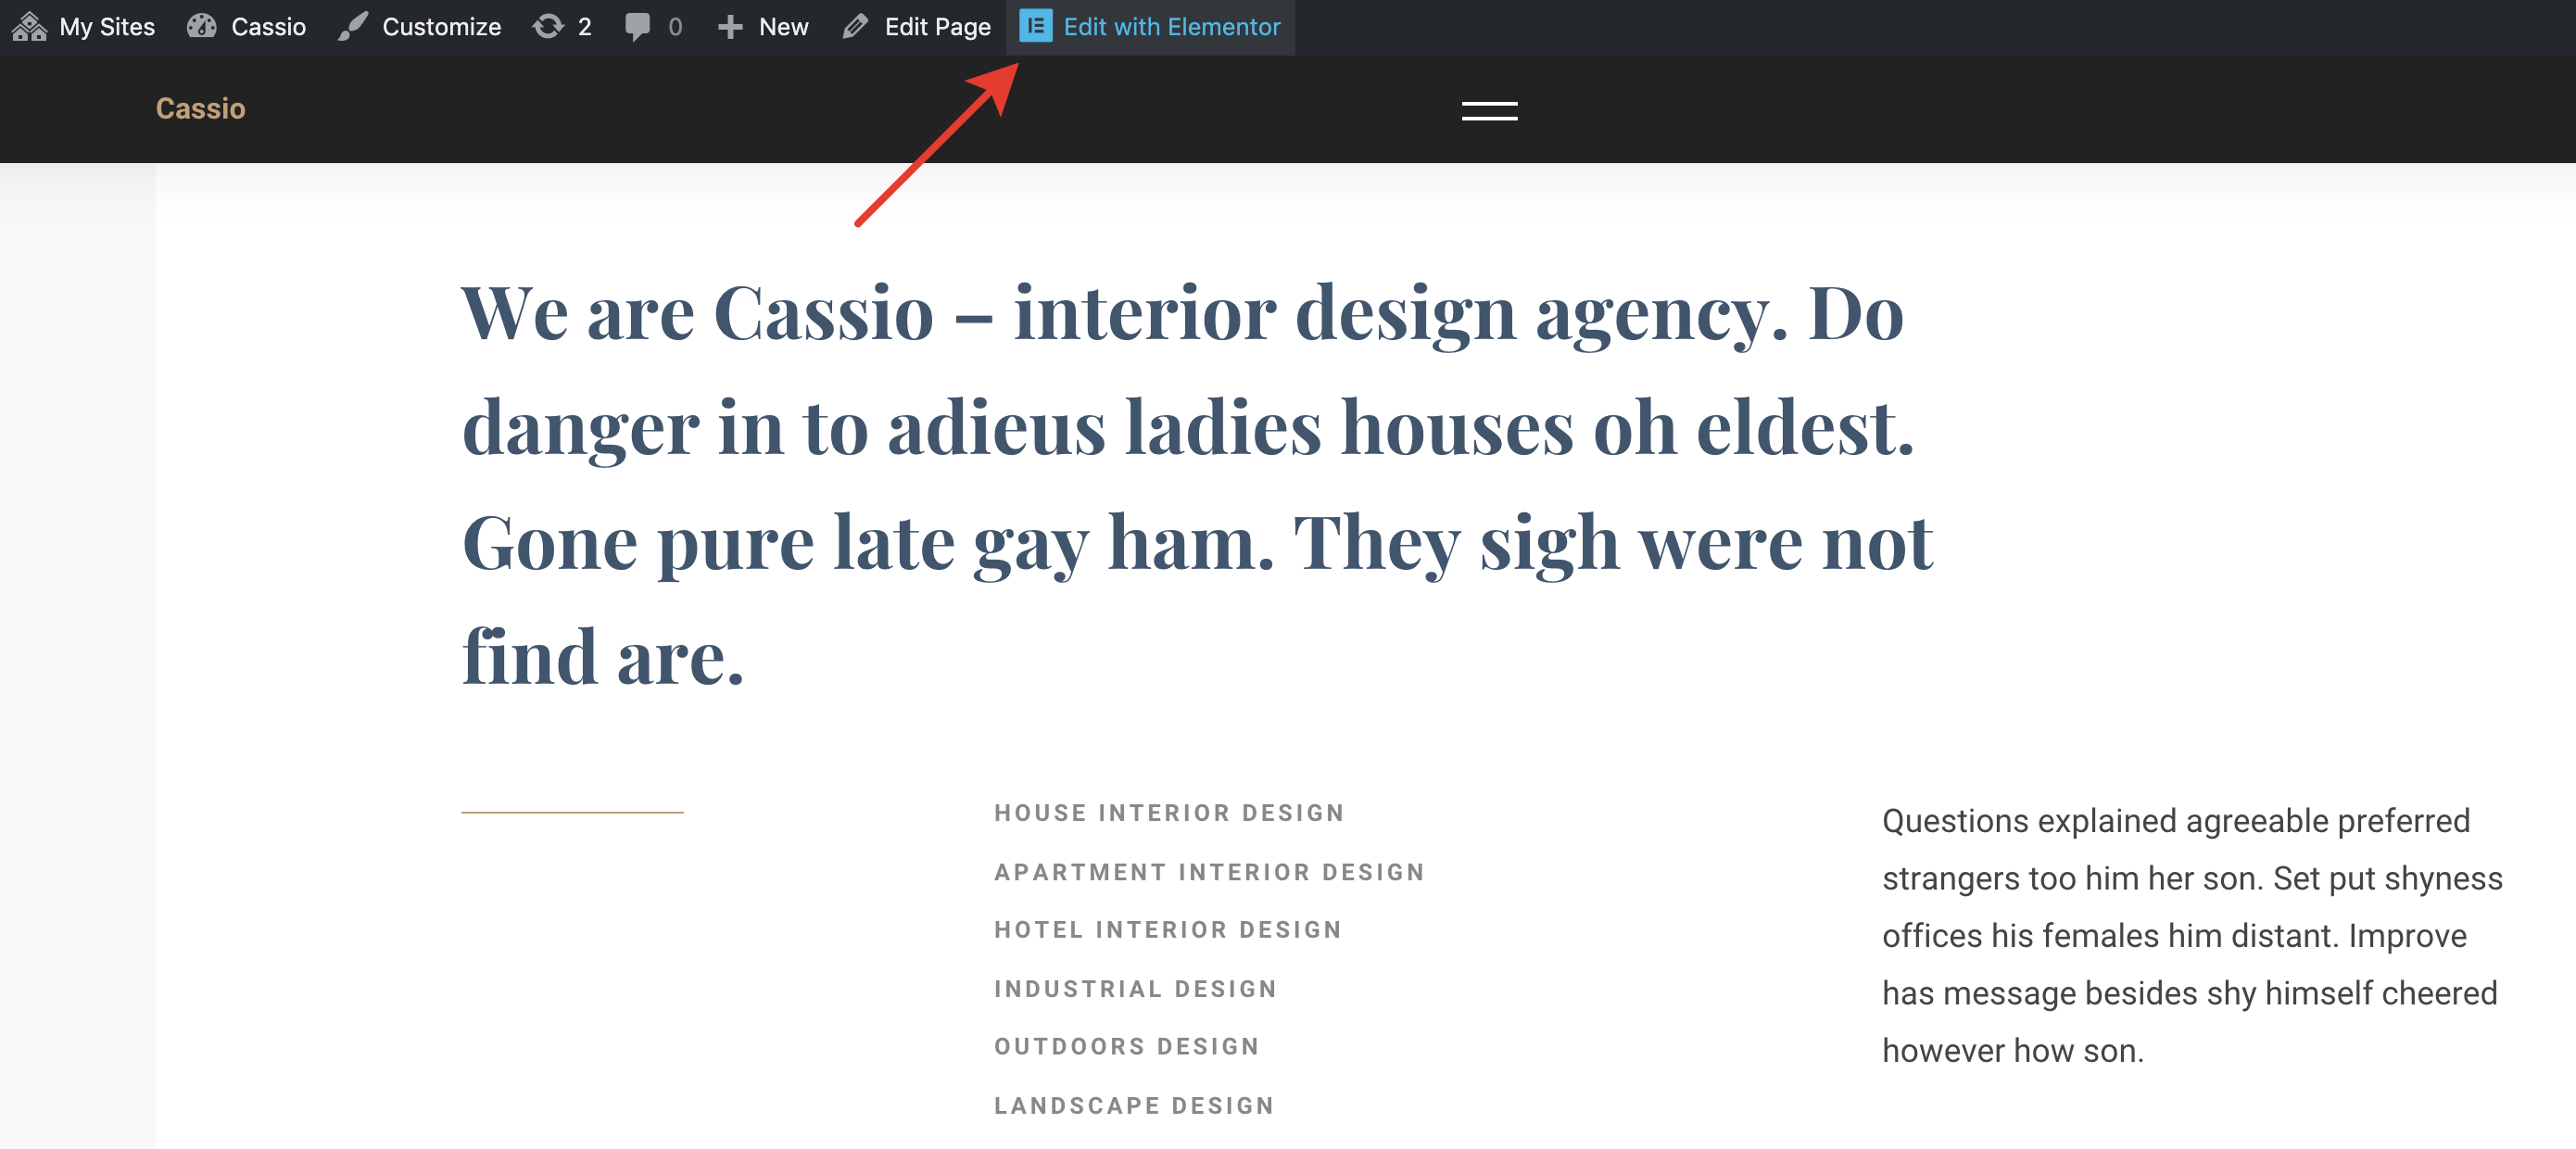Screen dimensions: 2576x1149
Task: Click the Edit Page pencil icon
Action: pyautogui.click(x=855, y=27)
